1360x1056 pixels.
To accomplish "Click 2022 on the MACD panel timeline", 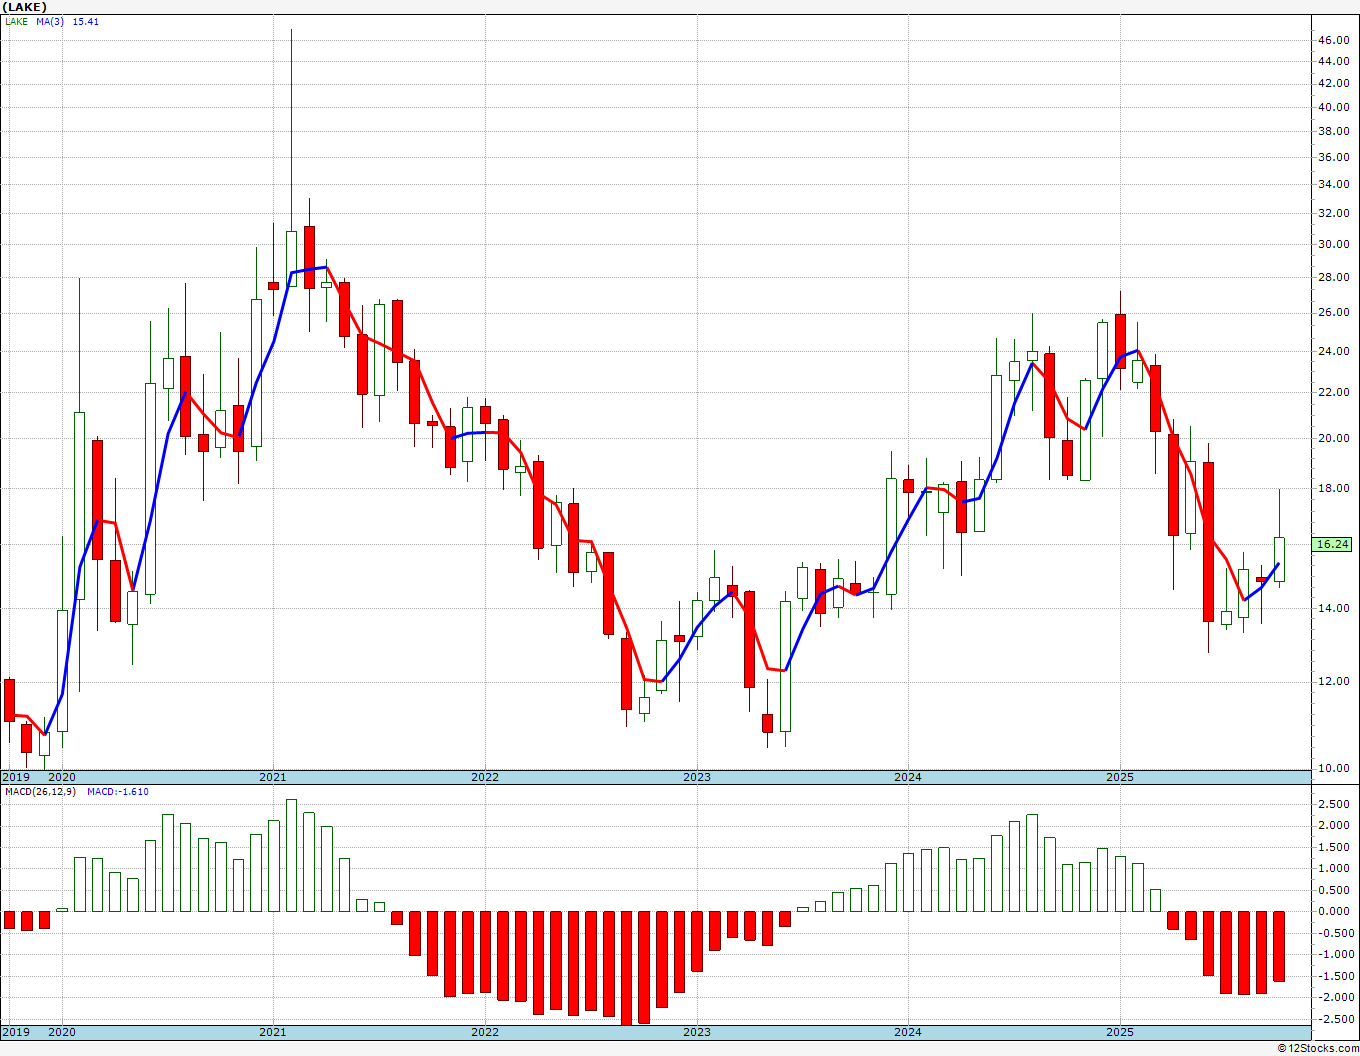I will click(x=485, y=1032).
